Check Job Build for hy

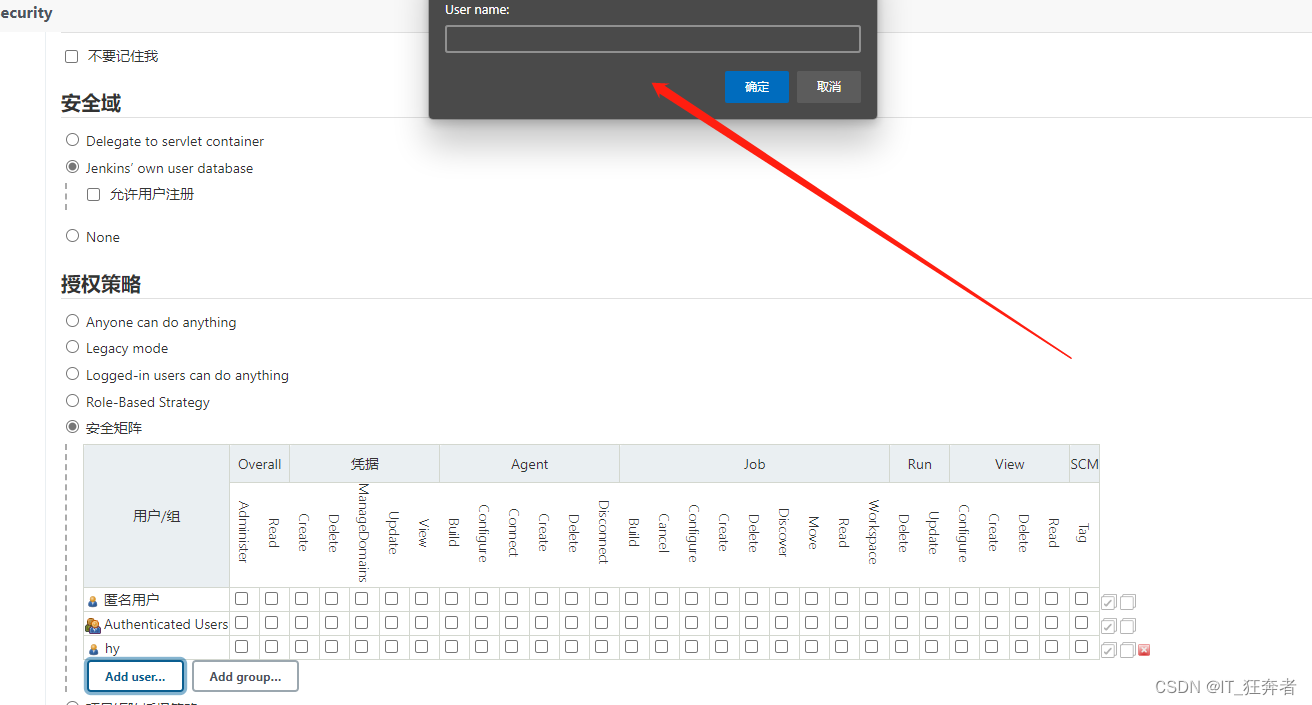pos(632,647)
